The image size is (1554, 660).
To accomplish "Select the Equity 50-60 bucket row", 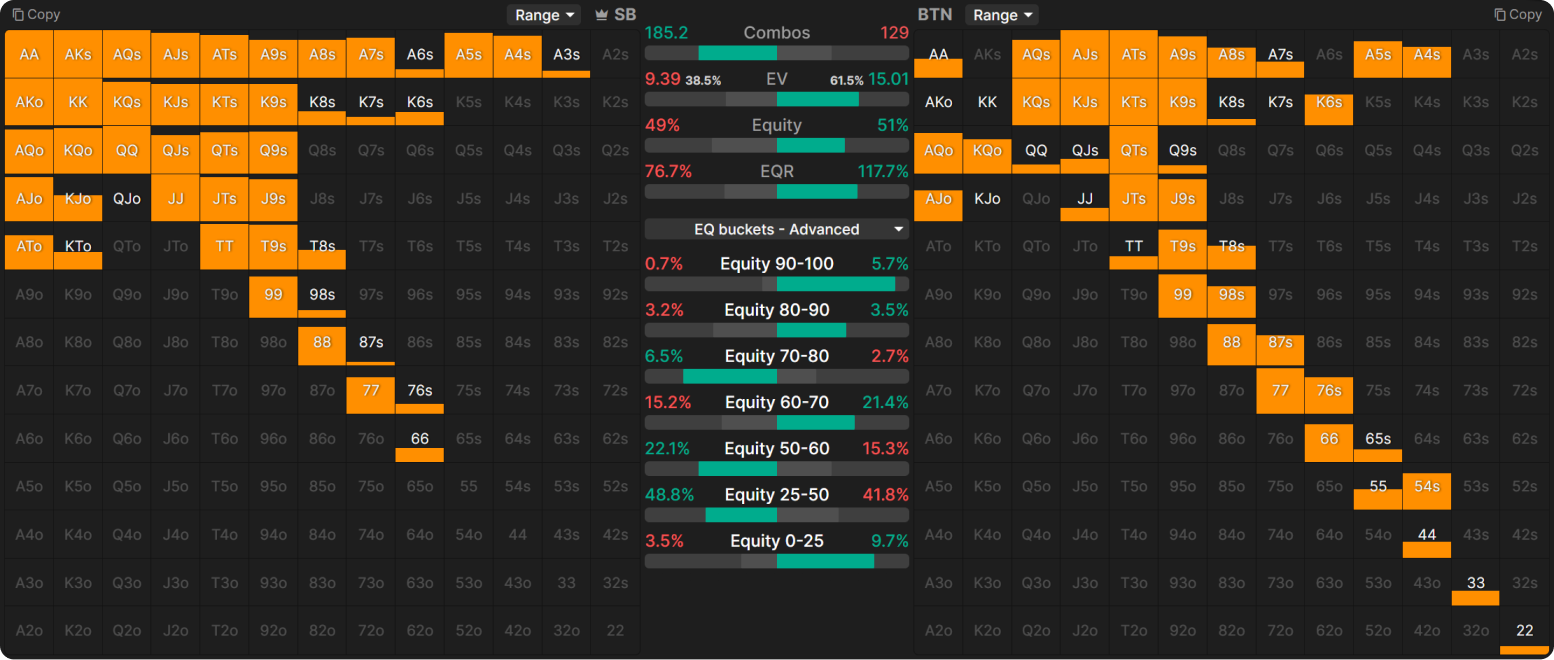I will (777, 458).
